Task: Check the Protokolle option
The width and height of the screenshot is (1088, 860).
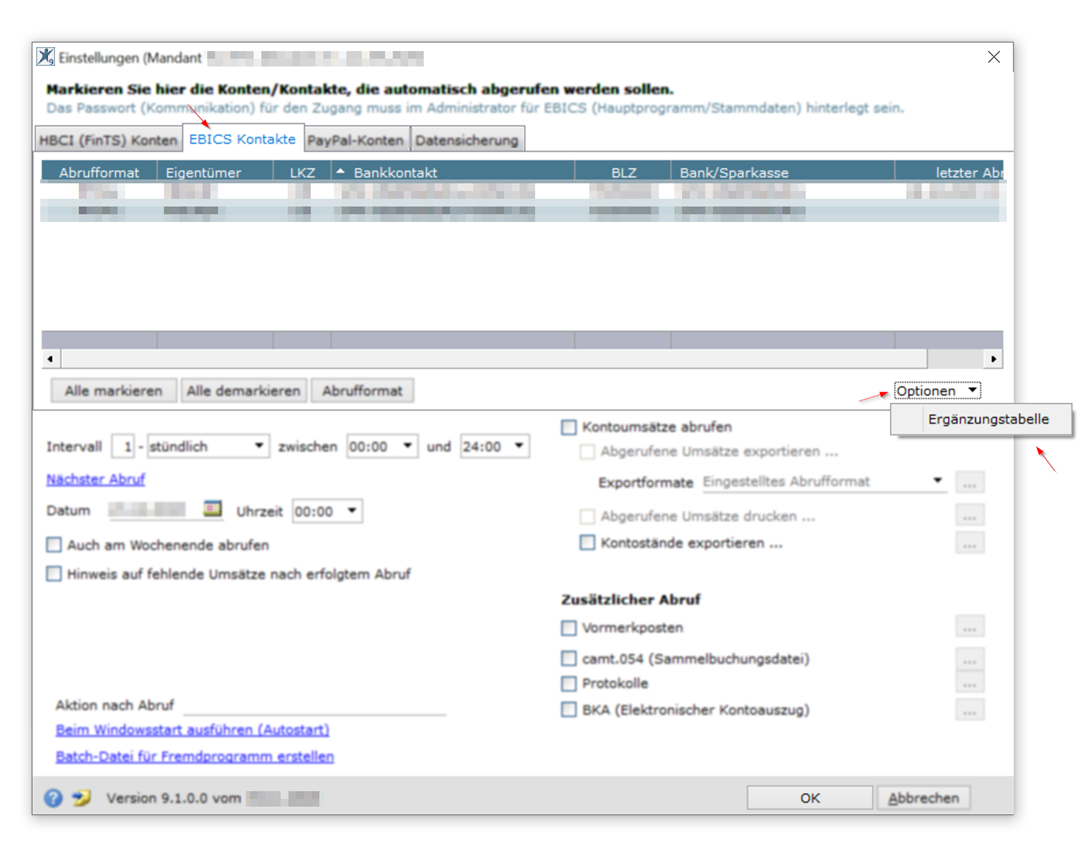Action: pos(569,684)
